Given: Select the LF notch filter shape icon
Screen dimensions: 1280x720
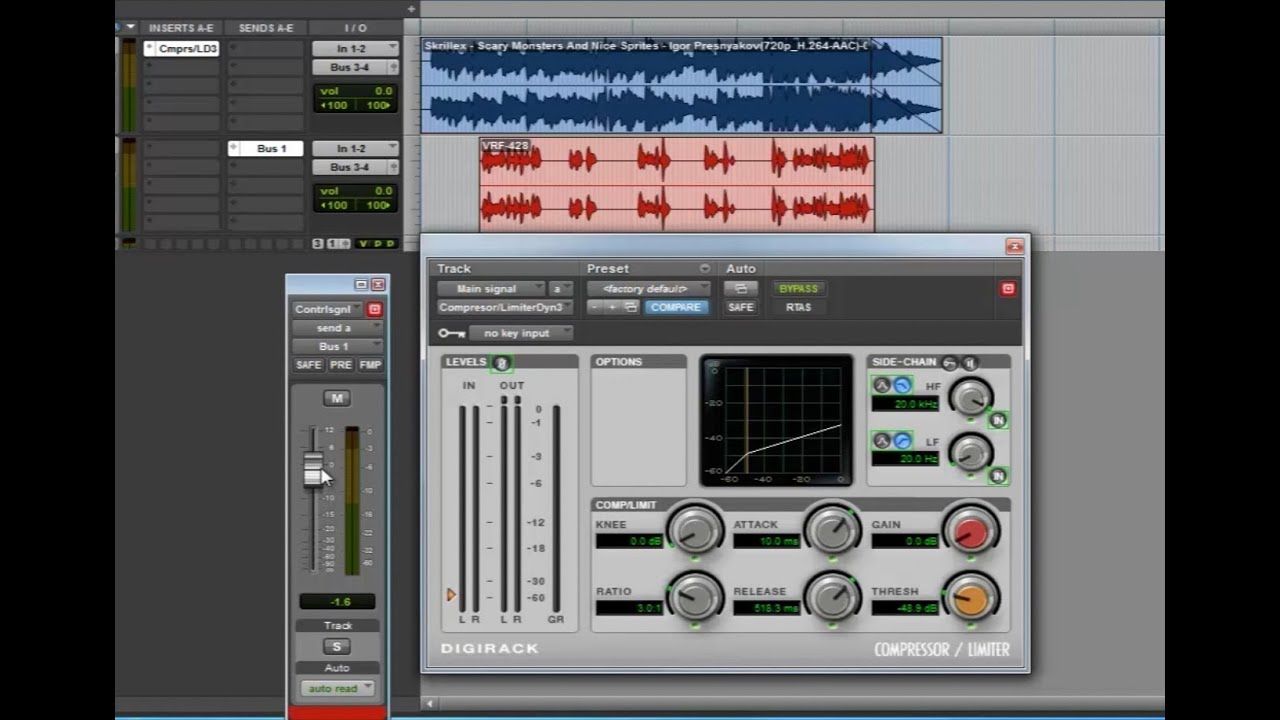Looking at the screenshot, I should tap(882, 441).
